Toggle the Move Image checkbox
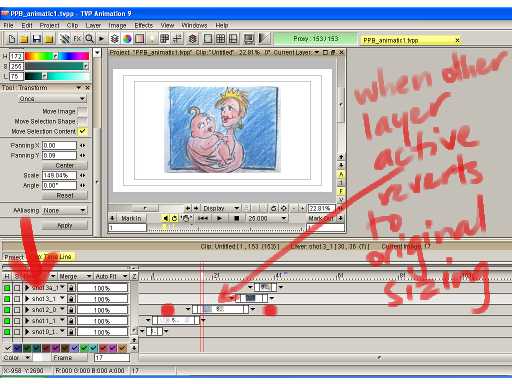The width and height of the screenshot is (512, 384). coord(82,111)
